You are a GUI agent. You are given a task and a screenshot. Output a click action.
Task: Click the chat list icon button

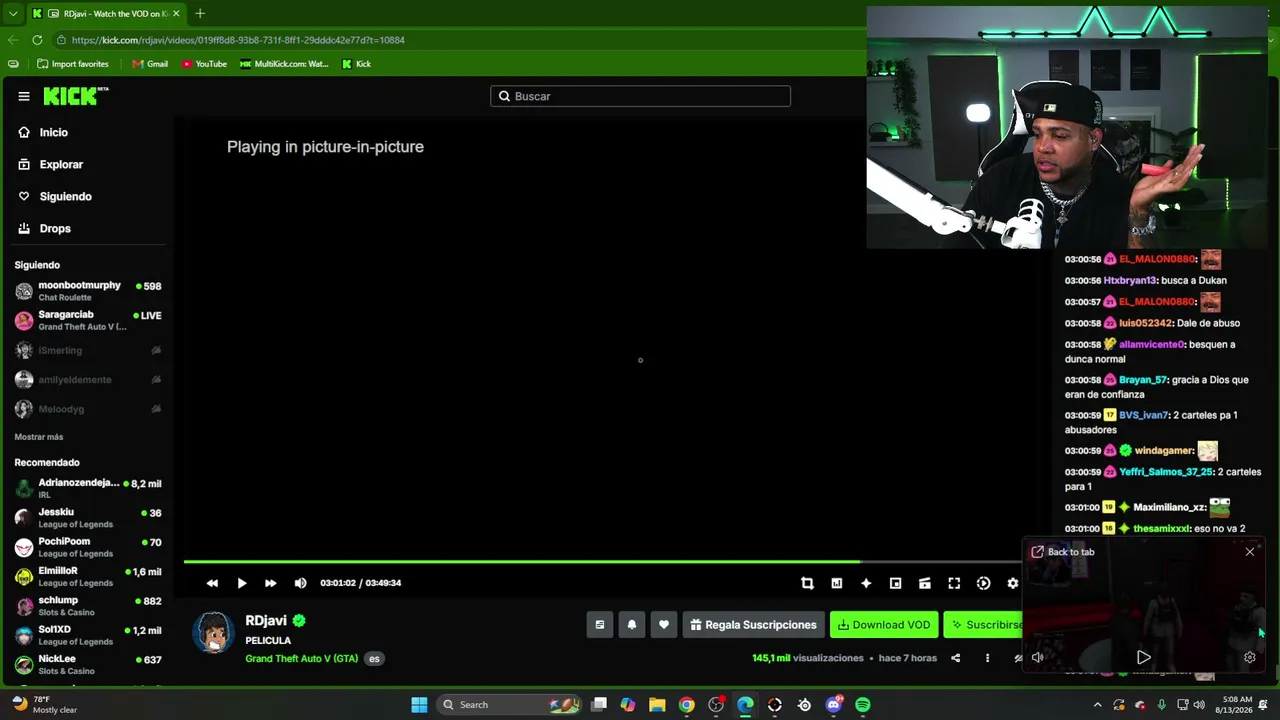[600, 625]
